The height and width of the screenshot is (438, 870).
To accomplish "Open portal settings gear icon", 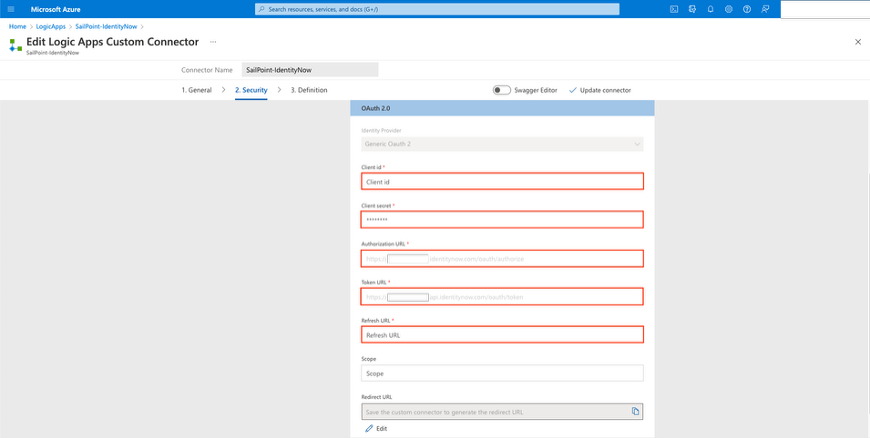I will [x=729, y=9].
